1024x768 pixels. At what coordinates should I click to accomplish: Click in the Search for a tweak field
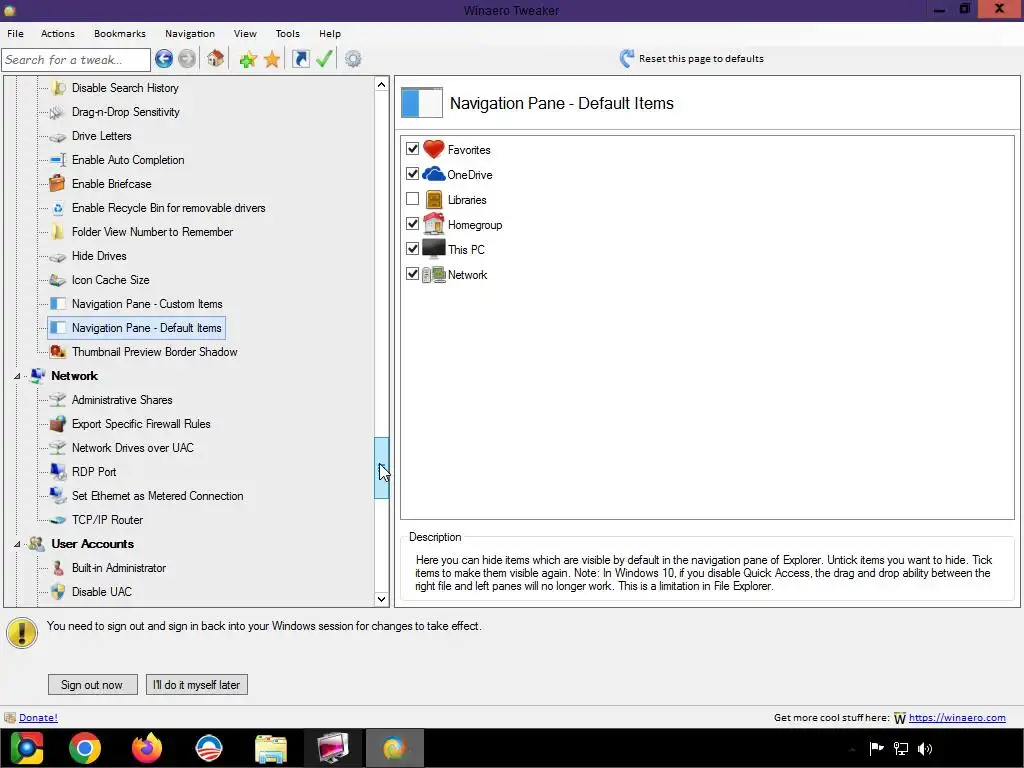[76, 59]
